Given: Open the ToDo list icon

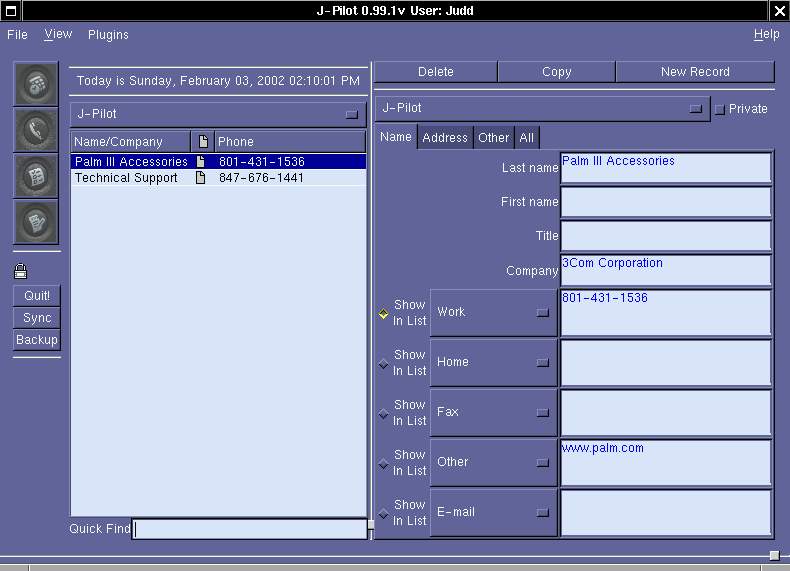Looking at the screenshot, I should [x=36, y=175].
